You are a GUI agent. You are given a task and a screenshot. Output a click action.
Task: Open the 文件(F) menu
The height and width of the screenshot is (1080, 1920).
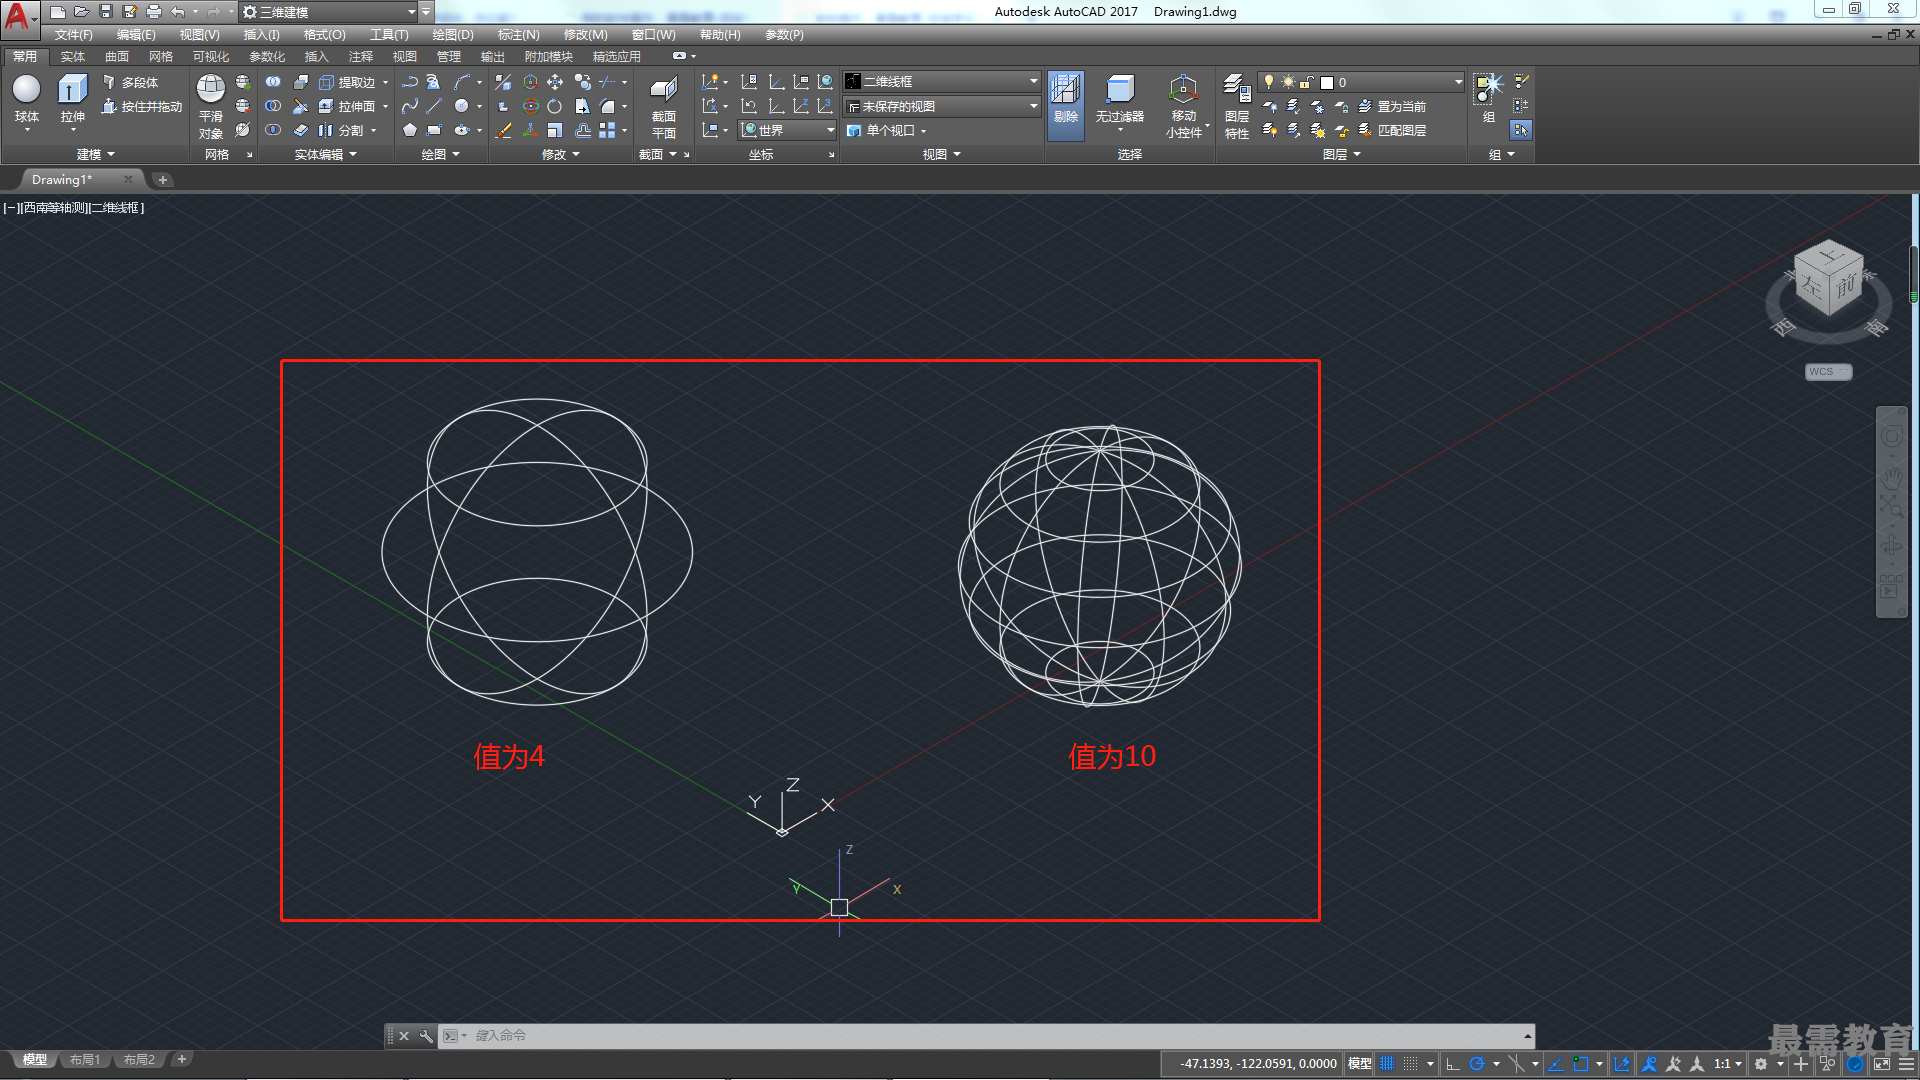click(74, 35)
